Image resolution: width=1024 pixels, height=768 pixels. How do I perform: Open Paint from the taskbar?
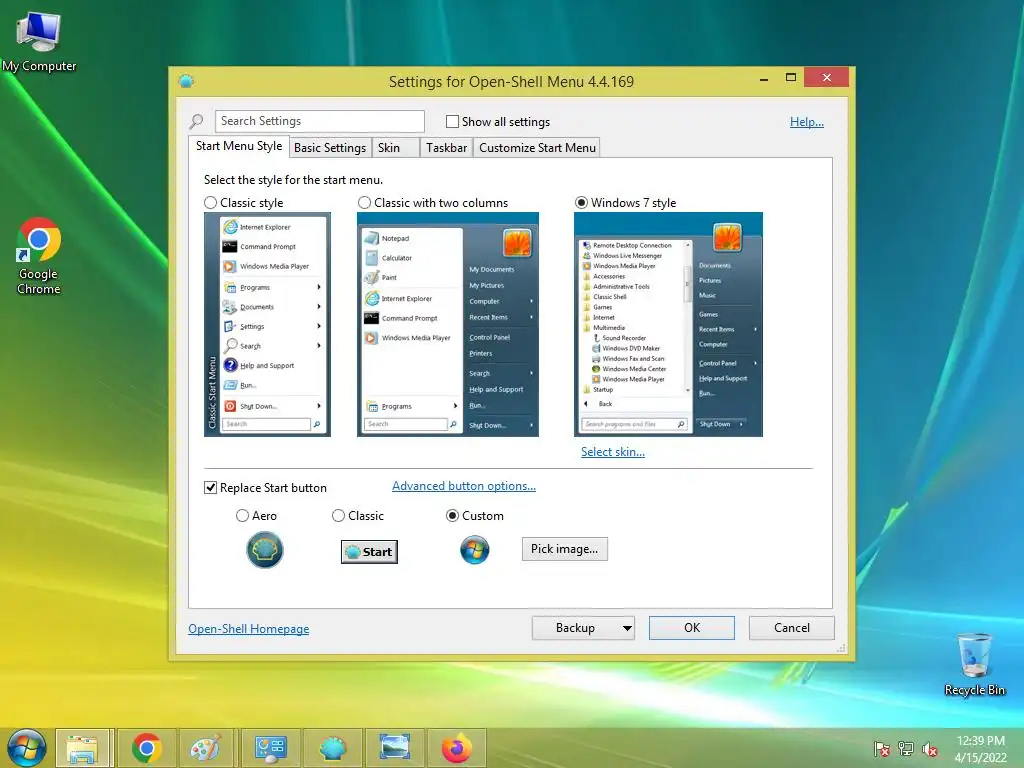coord(205,748)
